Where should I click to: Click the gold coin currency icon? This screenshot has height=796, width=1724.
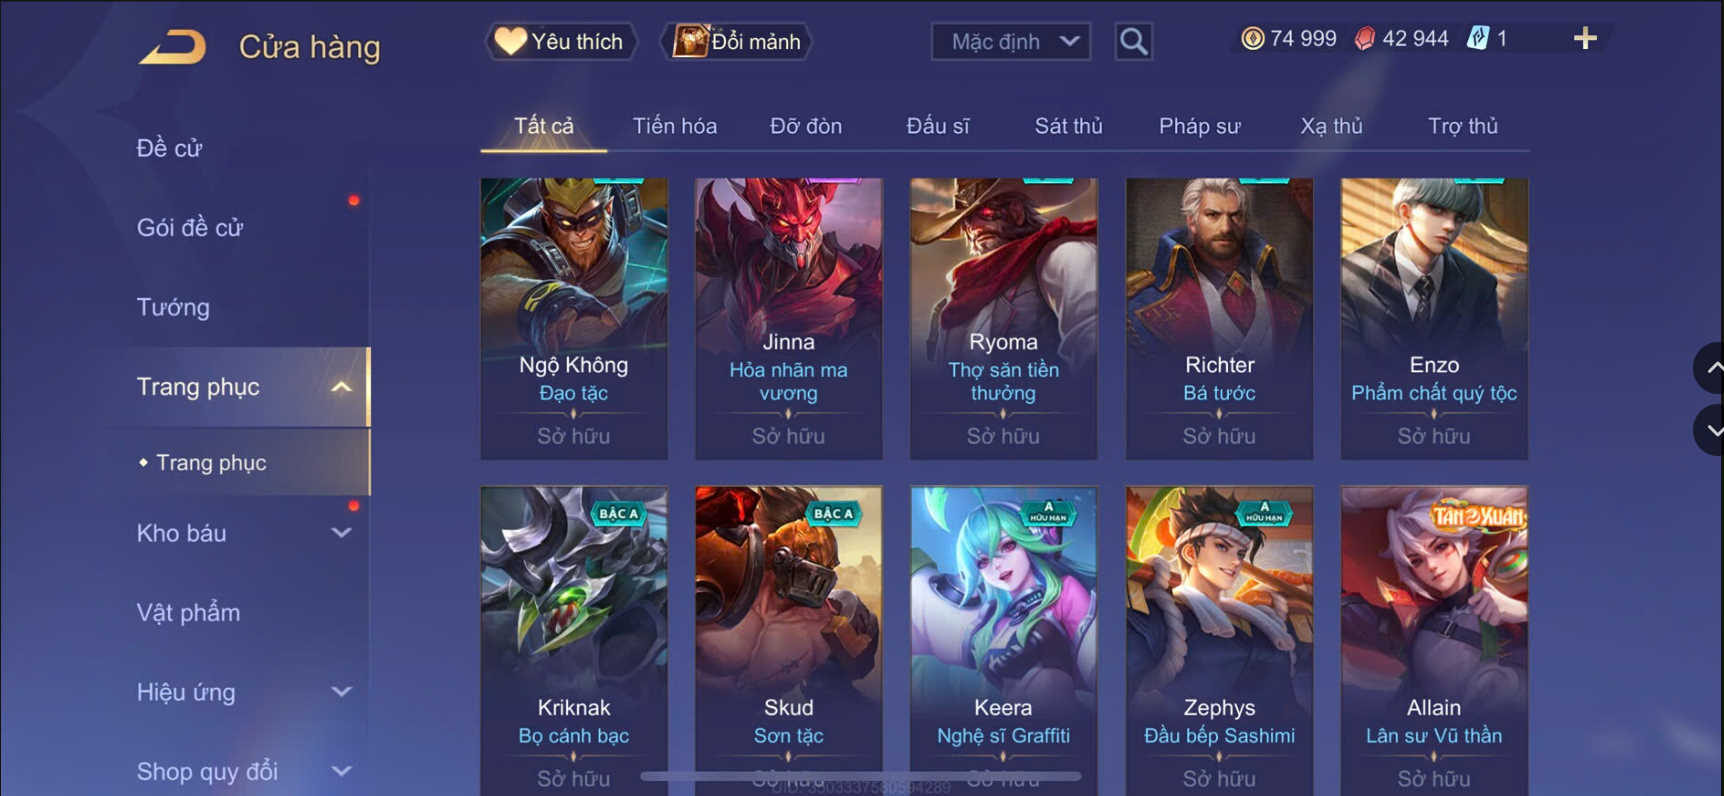coord(1252,39)
